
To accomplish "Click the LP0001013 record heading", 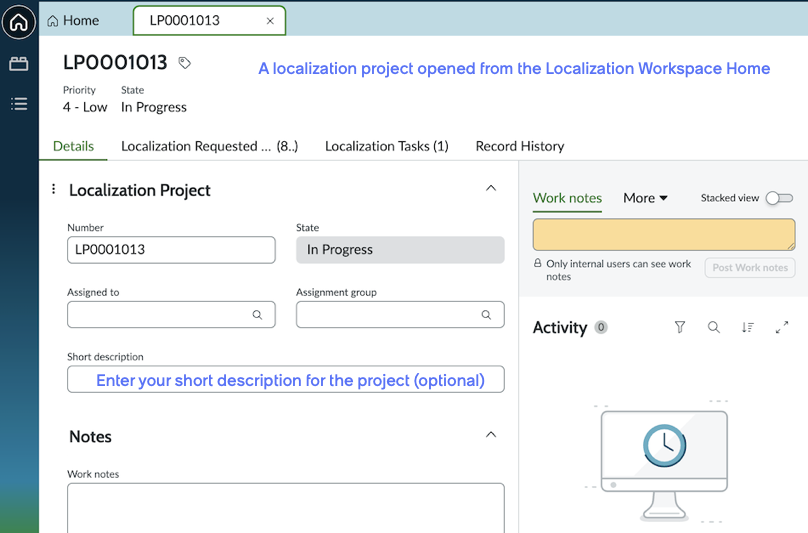I will point(115,63).
